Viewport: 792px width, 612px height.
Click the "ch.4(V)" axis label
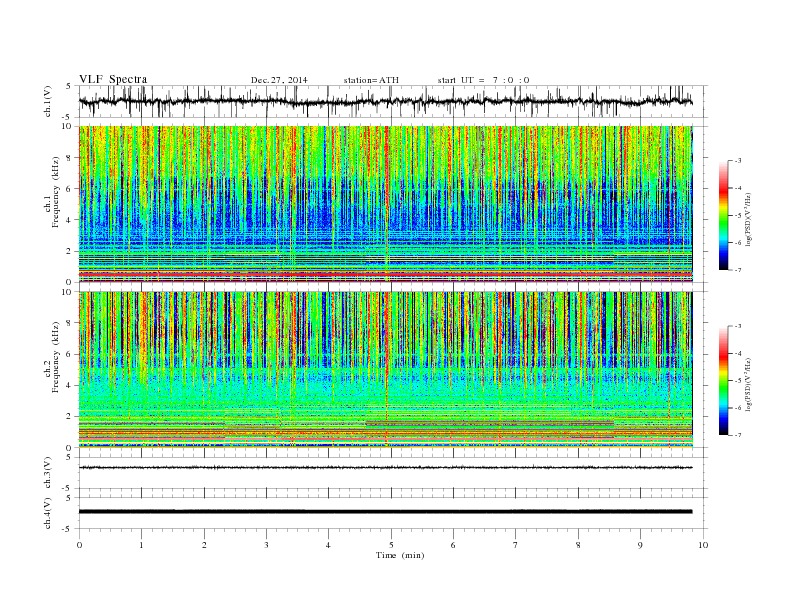point(48,513)
